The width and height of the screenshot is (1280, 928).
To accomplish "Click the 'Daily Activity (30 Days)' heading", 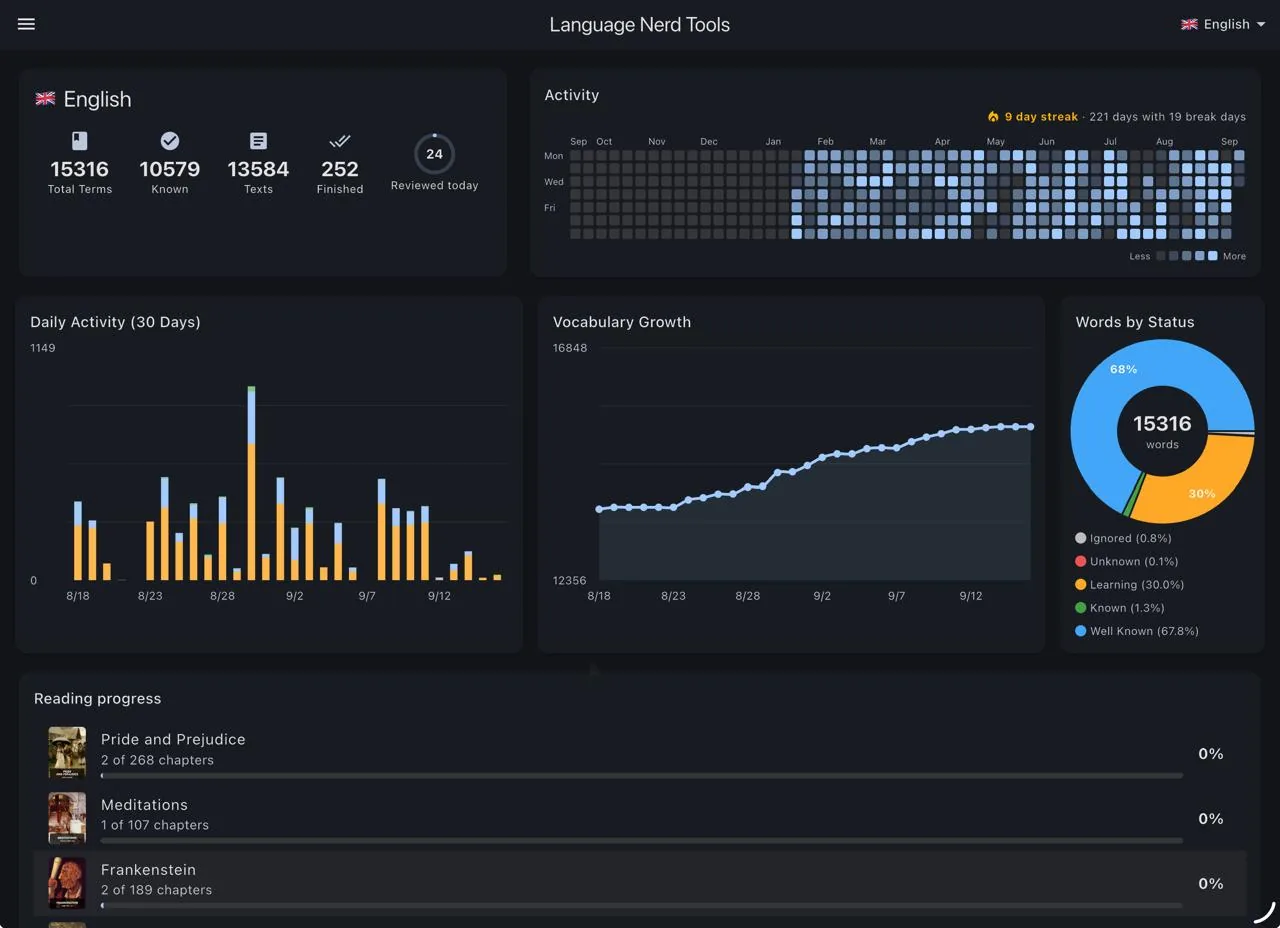I will click(115, 322).
